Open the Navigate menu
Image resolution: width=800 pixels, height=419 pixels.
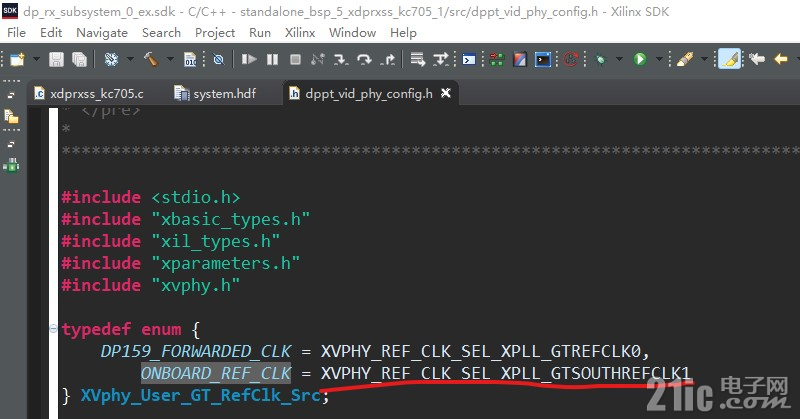tap(102, 33)
